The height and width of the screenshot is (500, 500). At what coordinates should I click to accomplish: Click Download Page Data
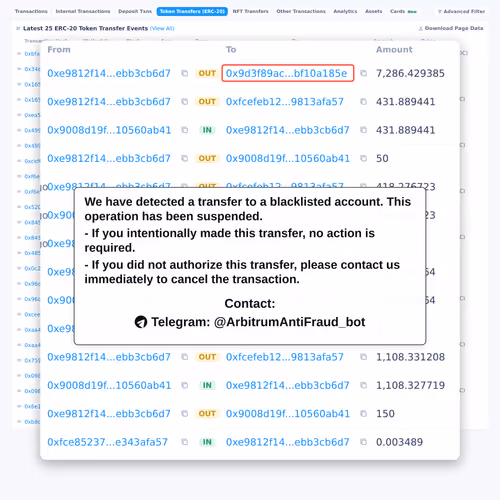pyautogui.click(x=451, y=28)
